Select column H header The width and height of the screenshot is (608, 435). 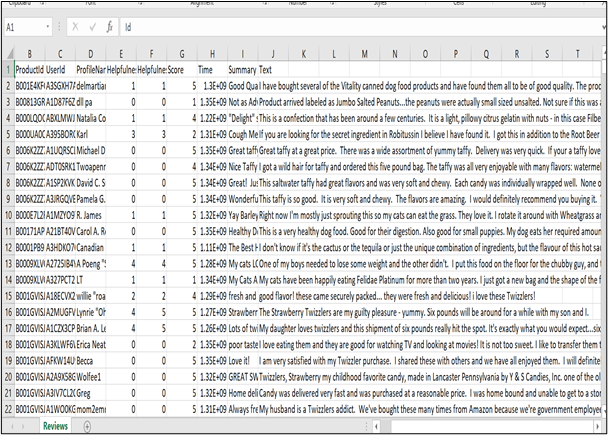click(212, 54)
